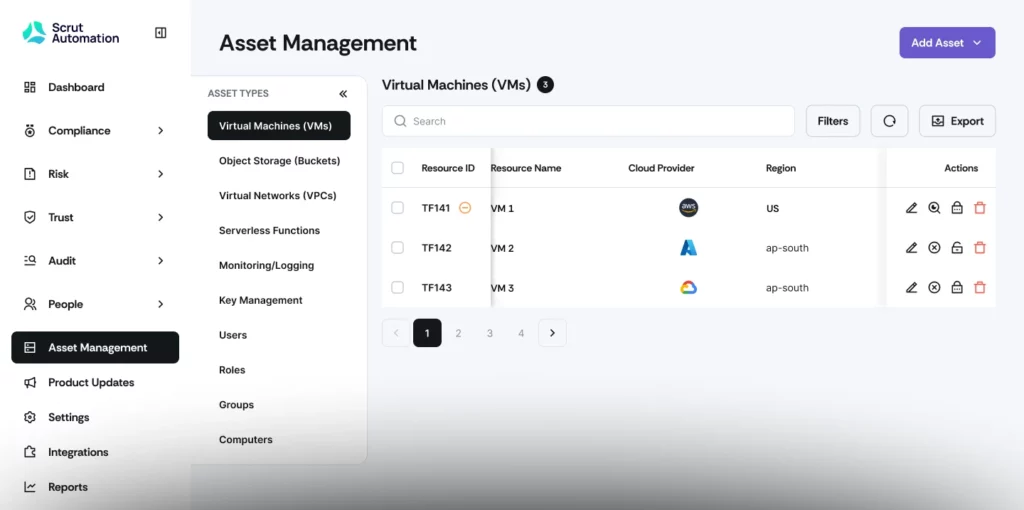Click the asset Search field
This screenshot has width=1024, height=510.
pyautogui.click(x=588, y=121)
